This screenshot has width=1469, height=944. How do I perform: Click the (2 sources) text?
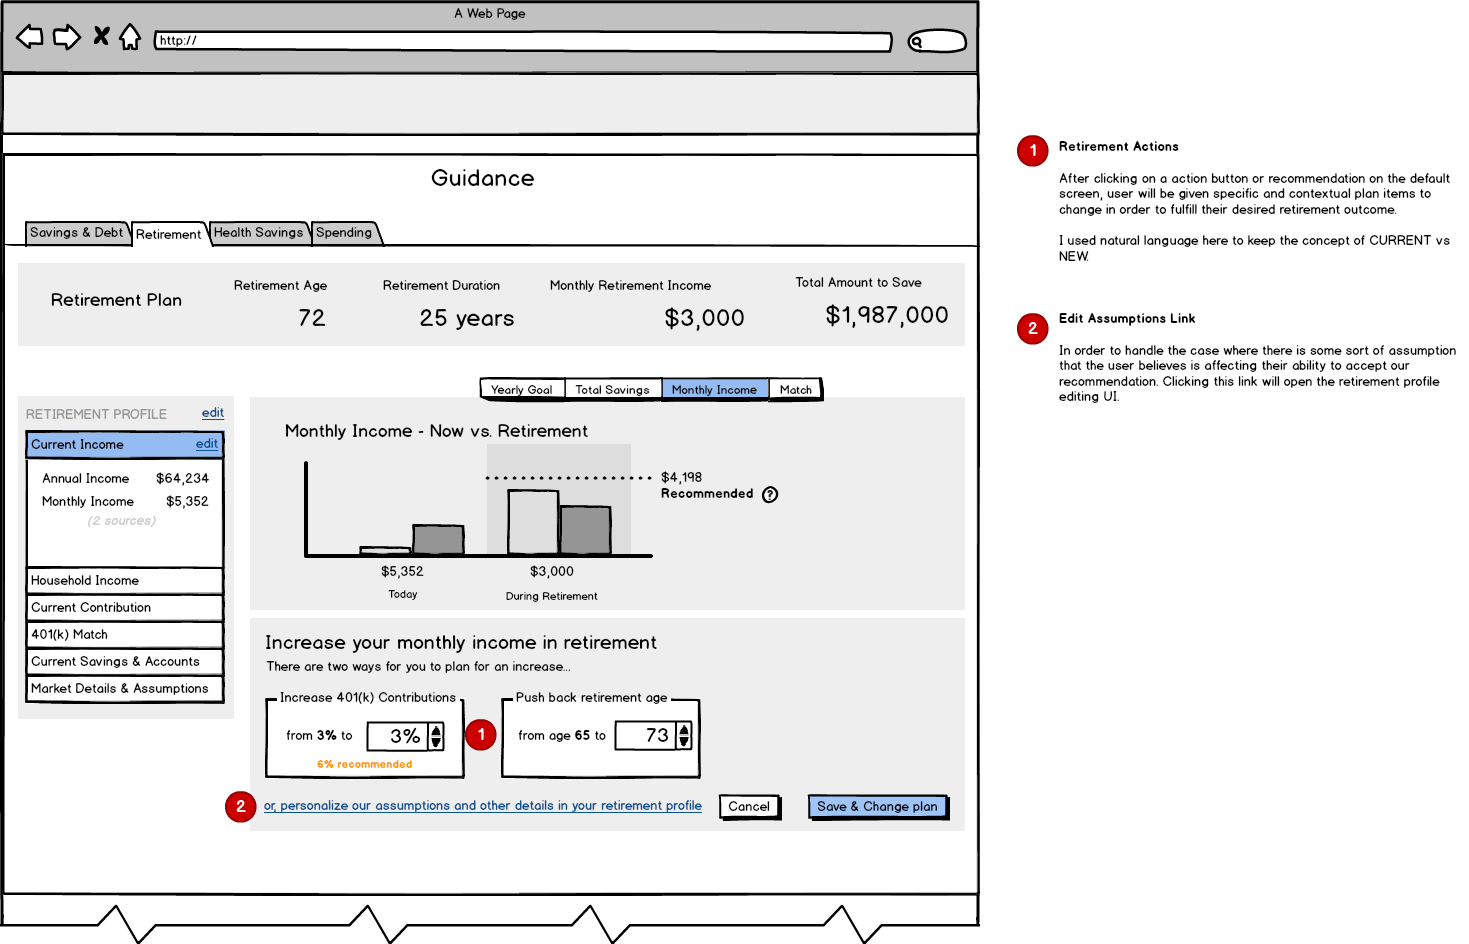click(122, 521)
